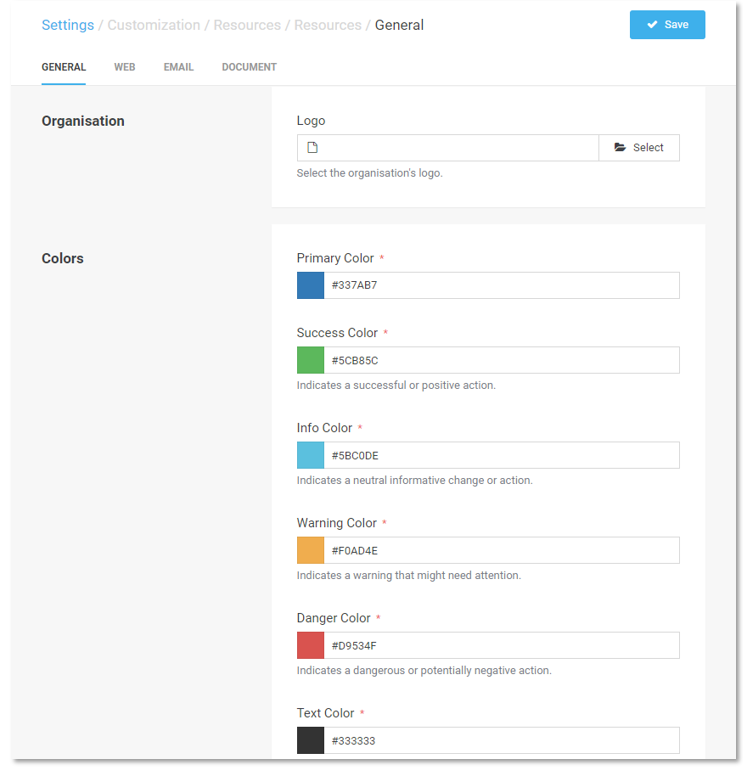Screen dimensions: 743x770
Task: Click the blue Primary Color swatch
Action: pos(310,285)
